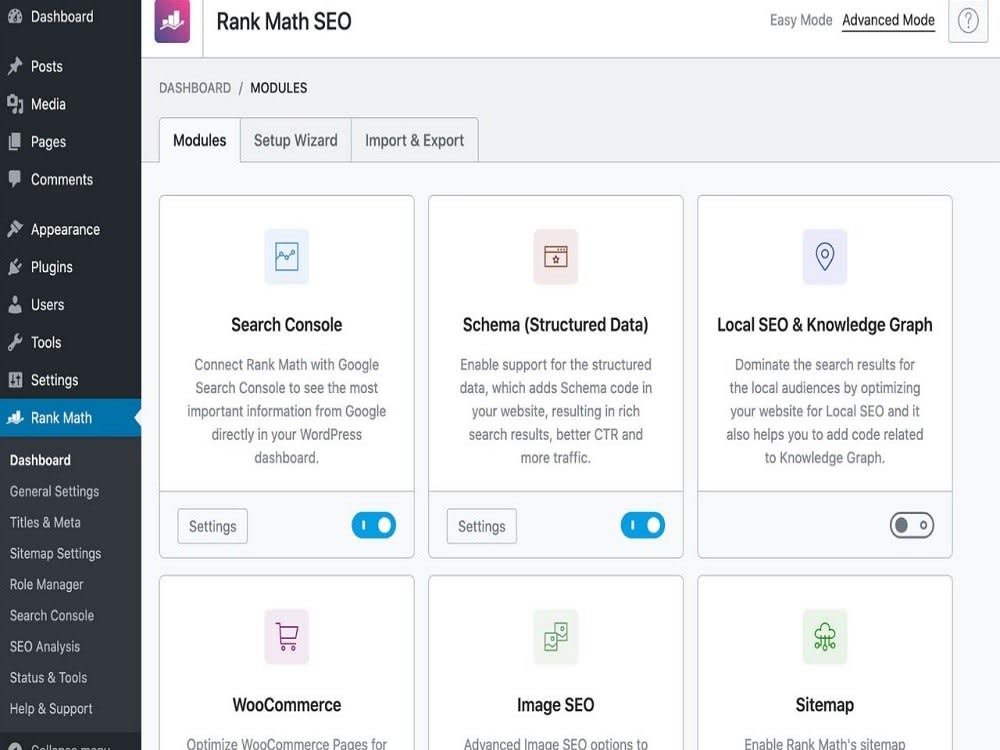
Task: Click the Appearance brush icon
Action: tap(15, 229)
